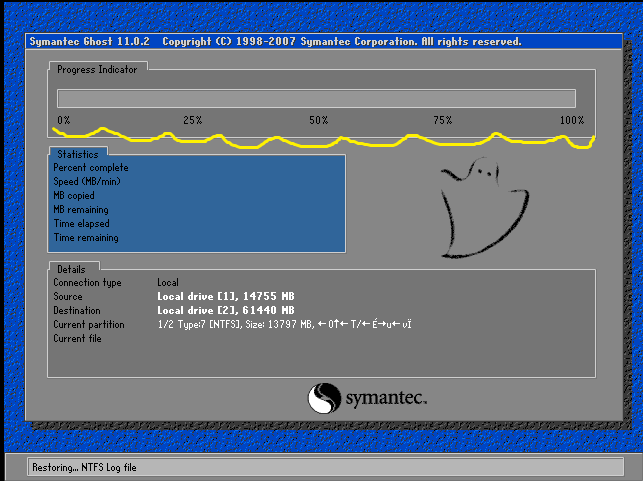
Task: Click the empty progress indicator bar
Action: click(x=316, y=98)
